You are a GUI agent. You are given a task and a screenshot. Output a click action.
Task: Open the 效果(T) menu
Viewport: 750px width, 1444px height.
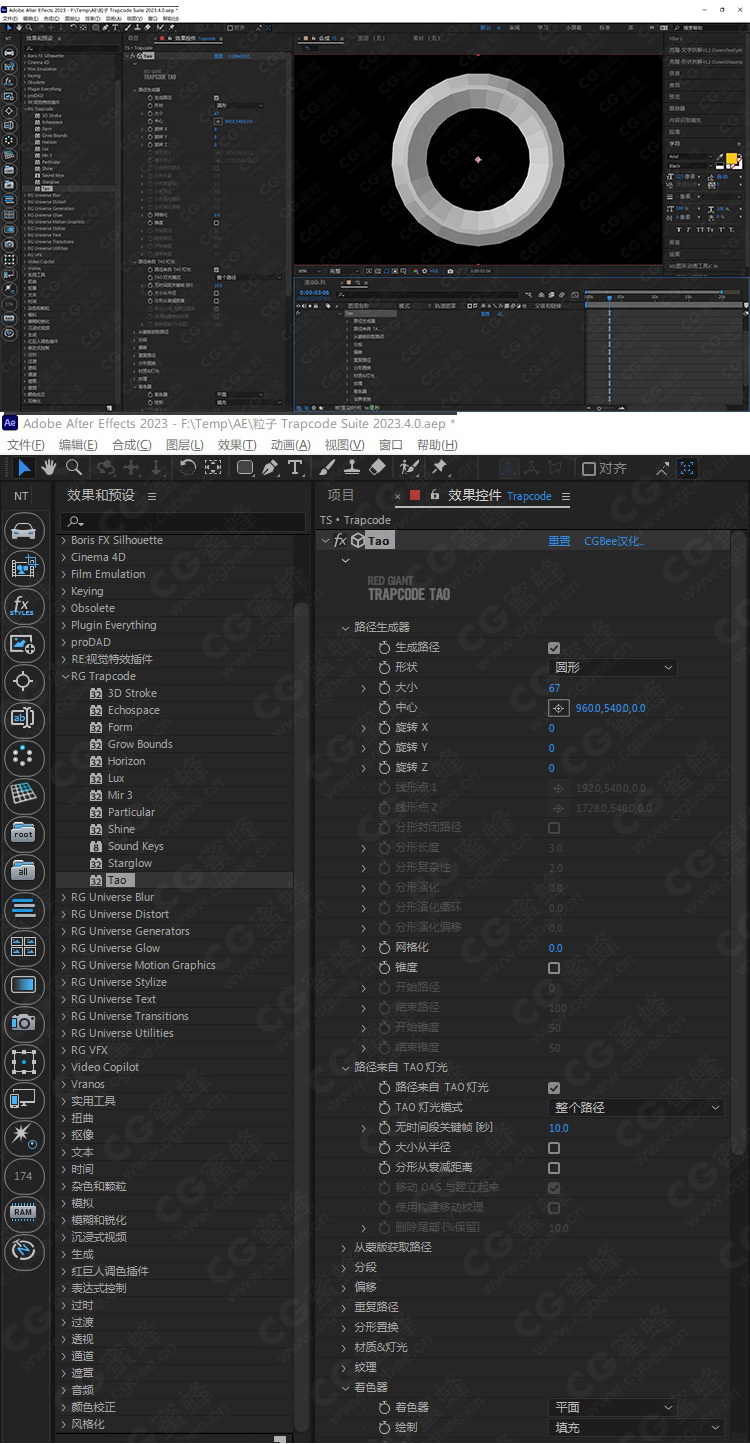pyautogui.click(x=237, y=445)
